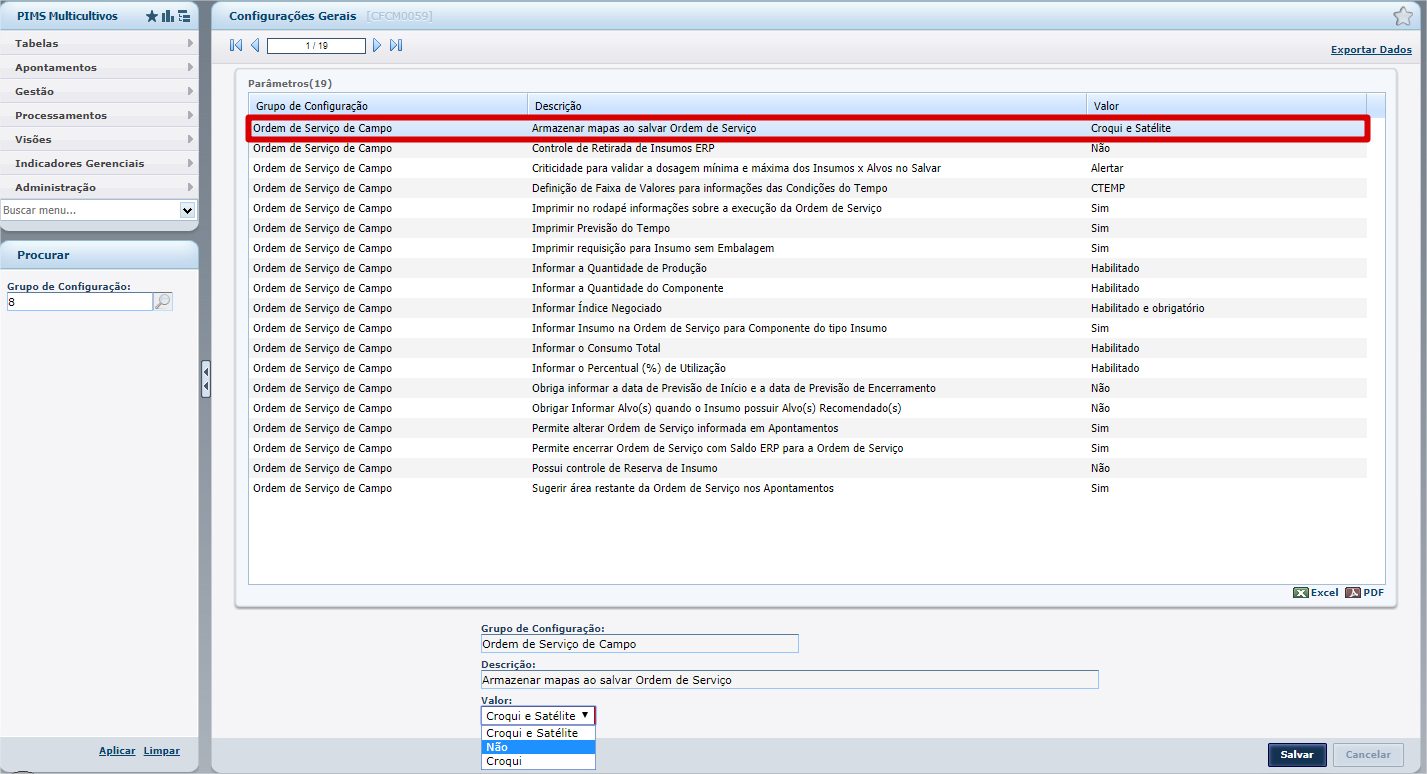The width and height of the screenshot is (1427, 774).
Task: Click Grupo de Configuração detail field
Action: pos(639,644)
